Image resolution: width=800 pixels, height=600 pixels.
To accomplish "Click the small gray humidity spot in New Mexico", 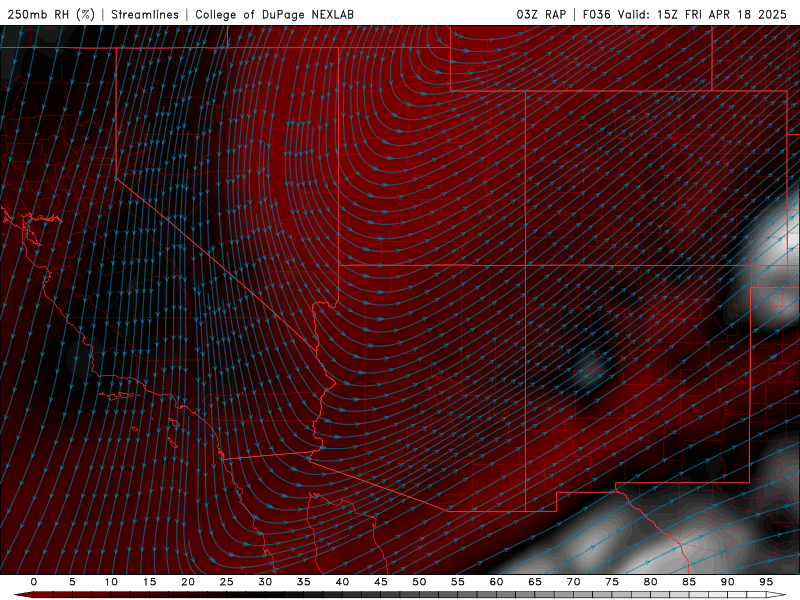I will [x=589, y=372].
